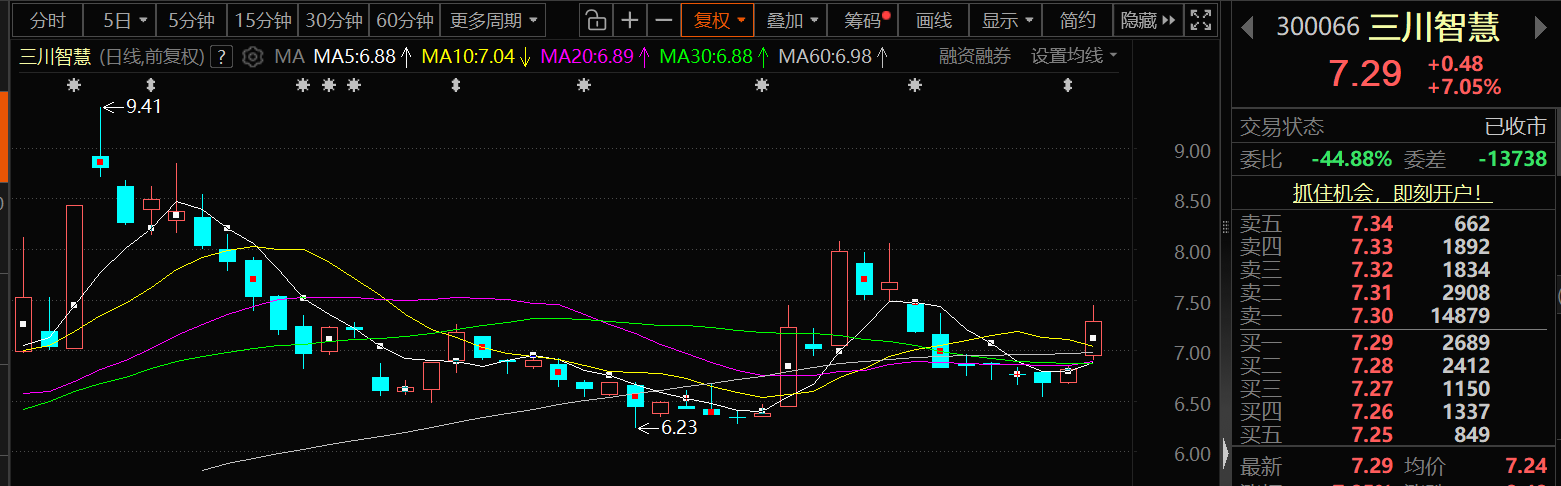
Task: Click the question mark help icon
Action: coord(223,57)
